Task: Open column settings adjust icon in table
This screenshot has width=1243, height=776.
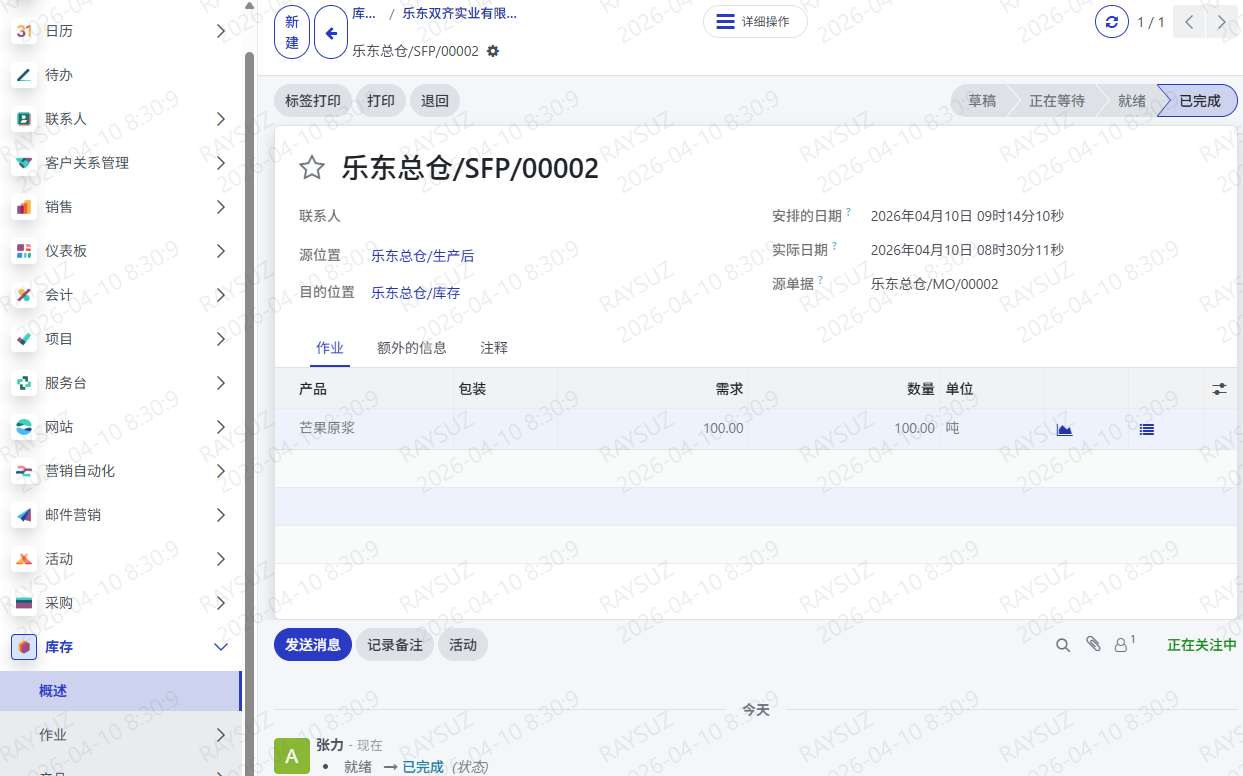Action: 1219,389
